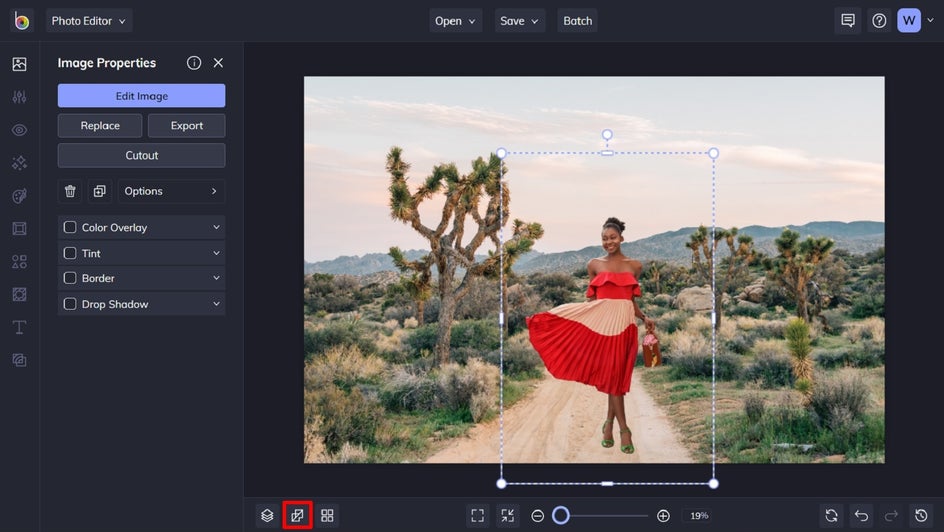This screenshot has width=944, height=532.
Task: Click the Text tool icon in sidebar
Action: [x=19, y=327]
